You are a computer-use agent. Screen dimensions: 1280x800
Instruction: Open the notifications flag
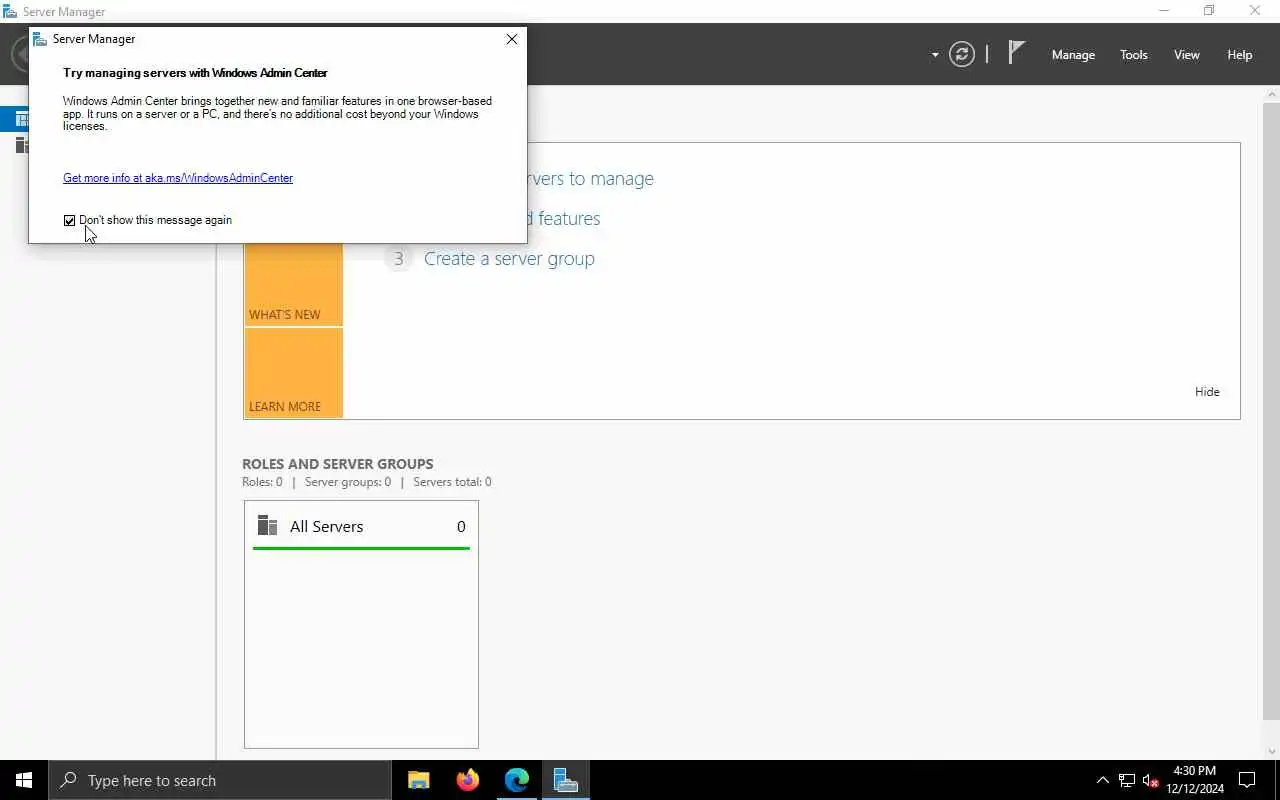pyautogui.click(x=1016, y=53)
